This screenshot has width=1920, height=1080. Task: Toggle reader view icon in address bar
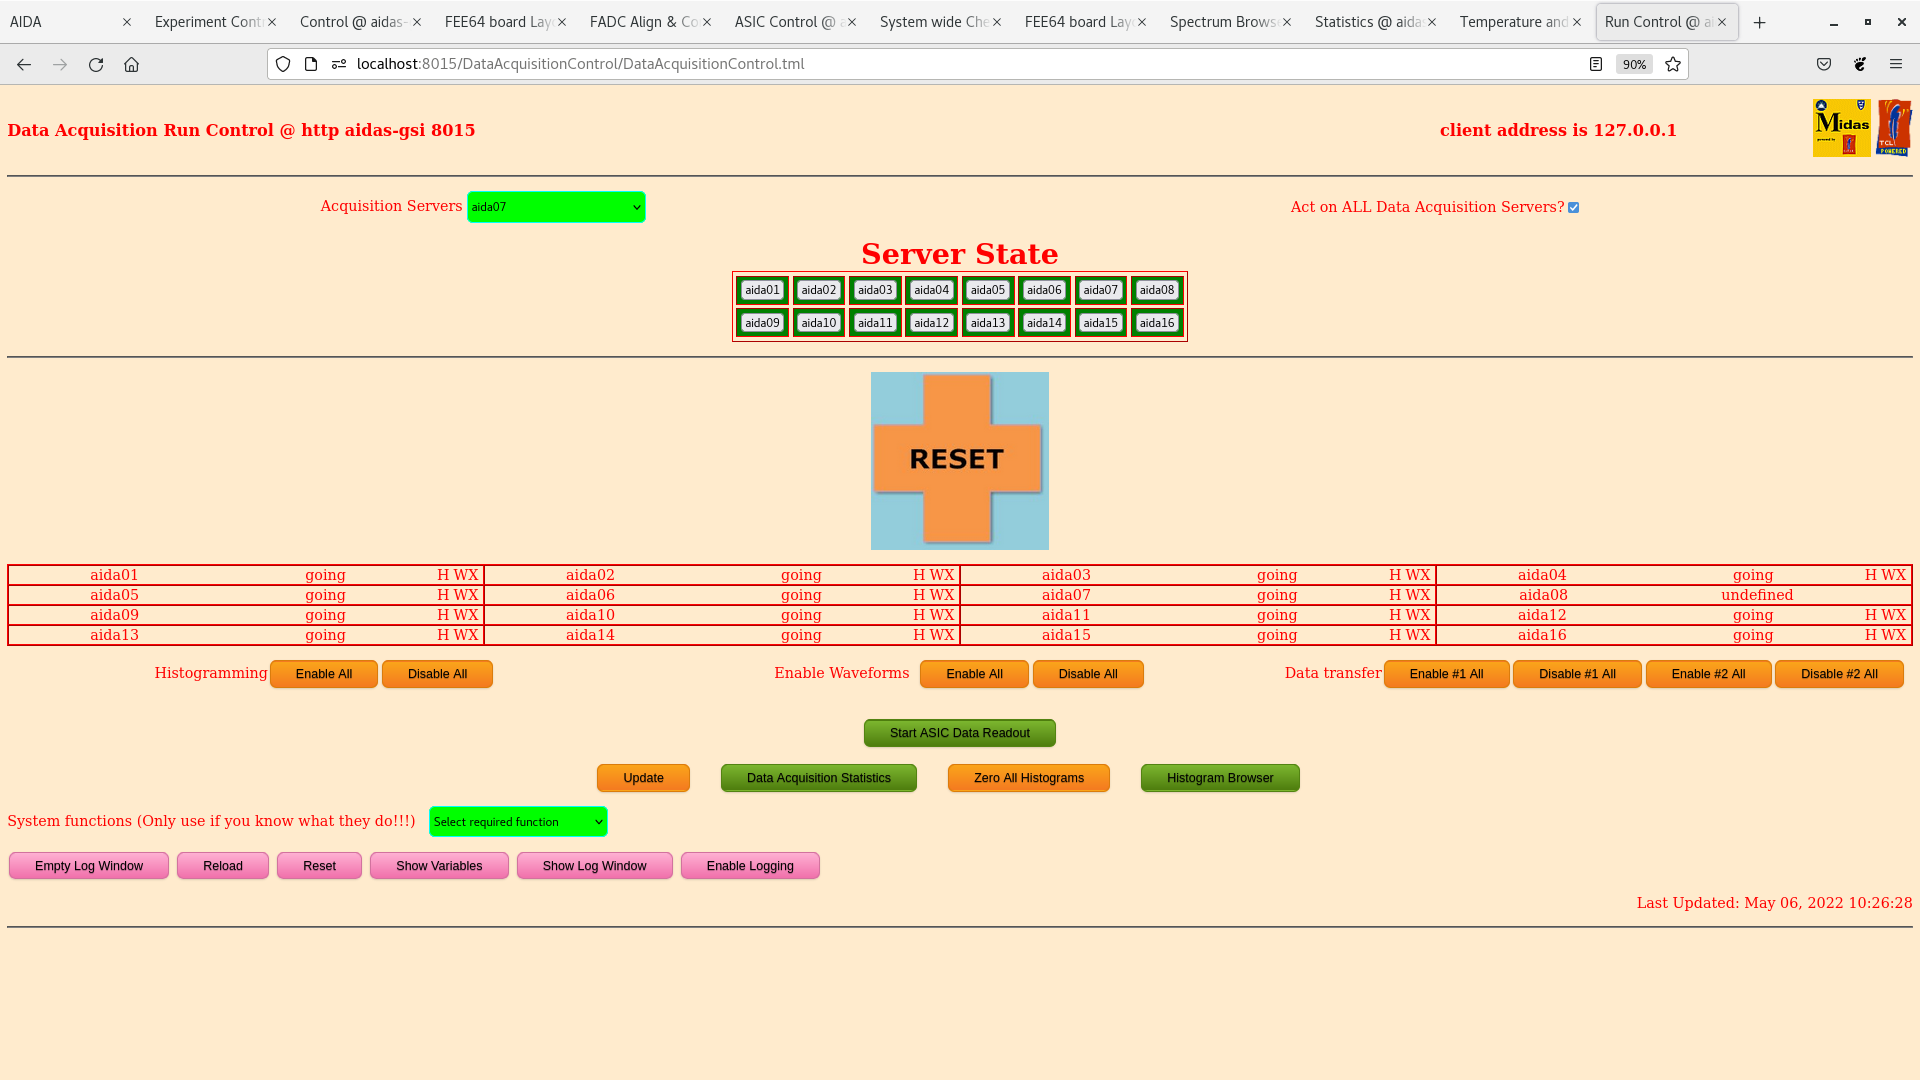click(x=1596, y=64)
